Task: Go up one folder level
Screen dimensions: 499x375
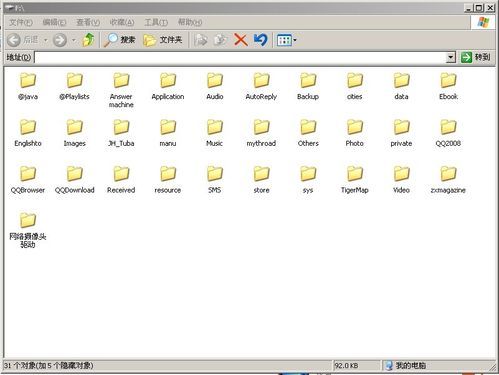Action: [89, 40]
